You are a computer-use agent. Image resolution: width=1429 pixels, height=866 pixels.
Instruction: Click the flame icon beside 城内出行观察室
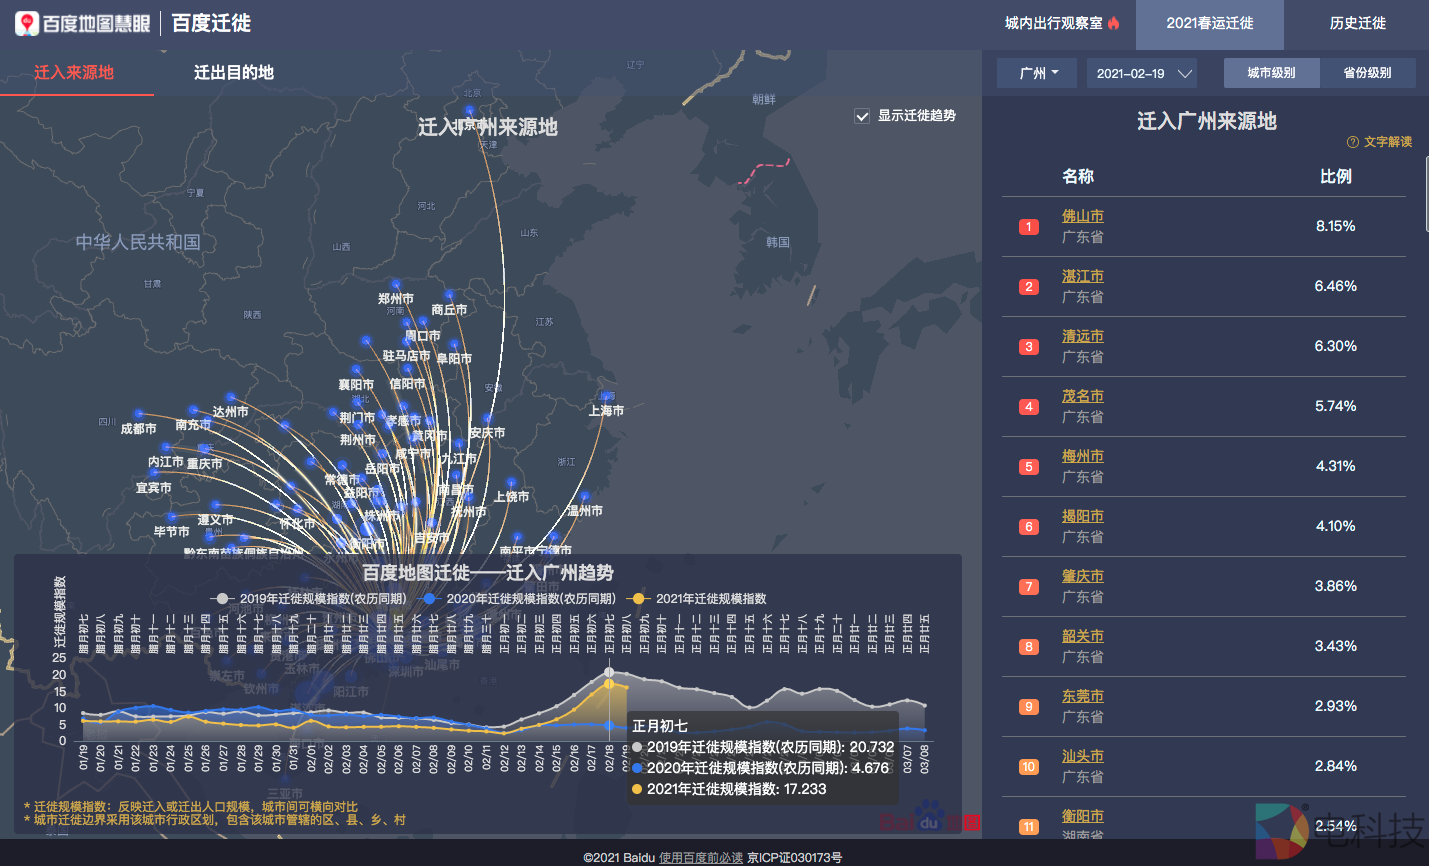click(x=1114, y=23)
